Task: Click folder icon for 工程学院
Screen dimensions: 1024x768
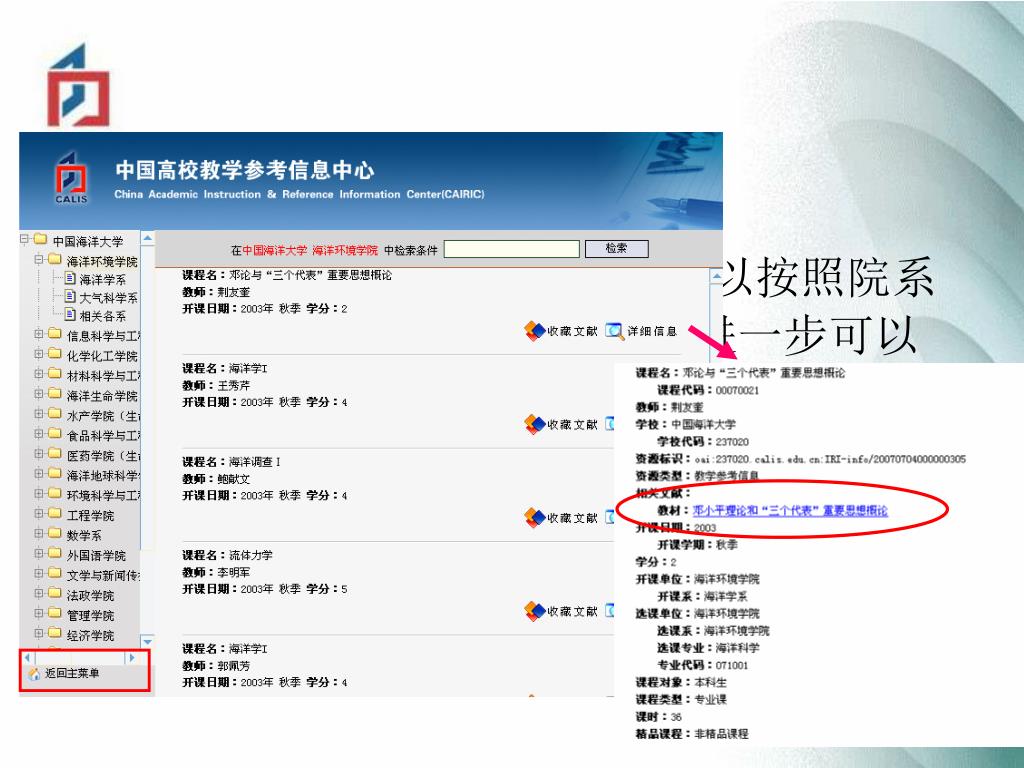Action: click(55, 515)
